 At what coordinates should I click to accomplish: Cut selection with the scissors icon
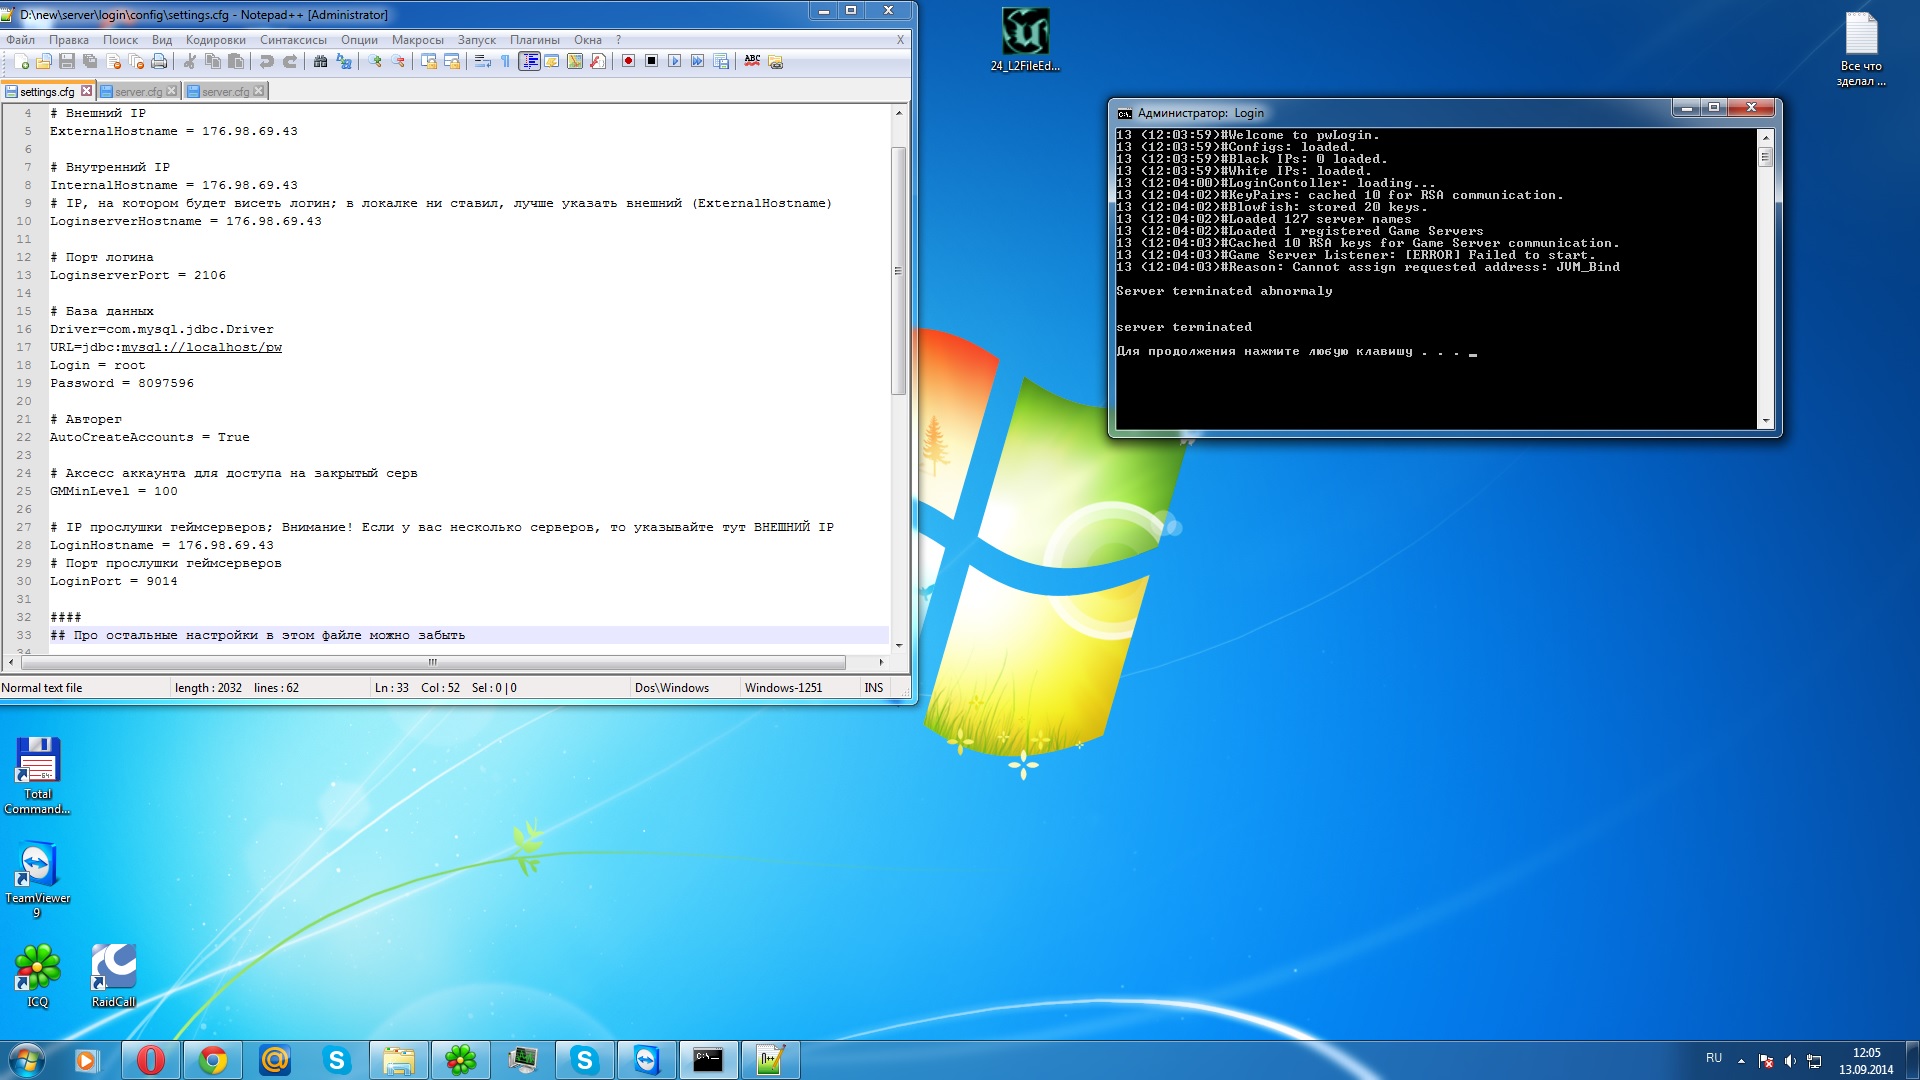pos(189,61)
